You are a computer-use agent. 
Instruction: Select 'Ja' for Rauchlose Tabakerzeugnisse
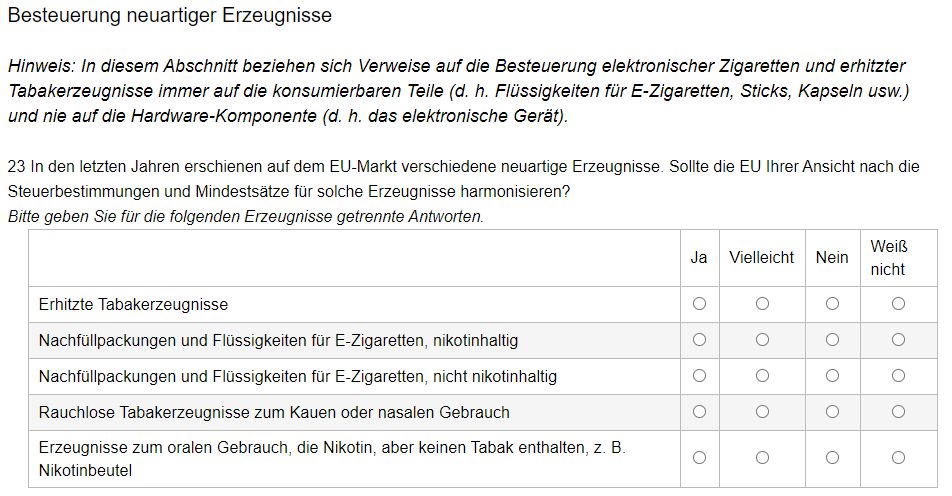(699, 412)
